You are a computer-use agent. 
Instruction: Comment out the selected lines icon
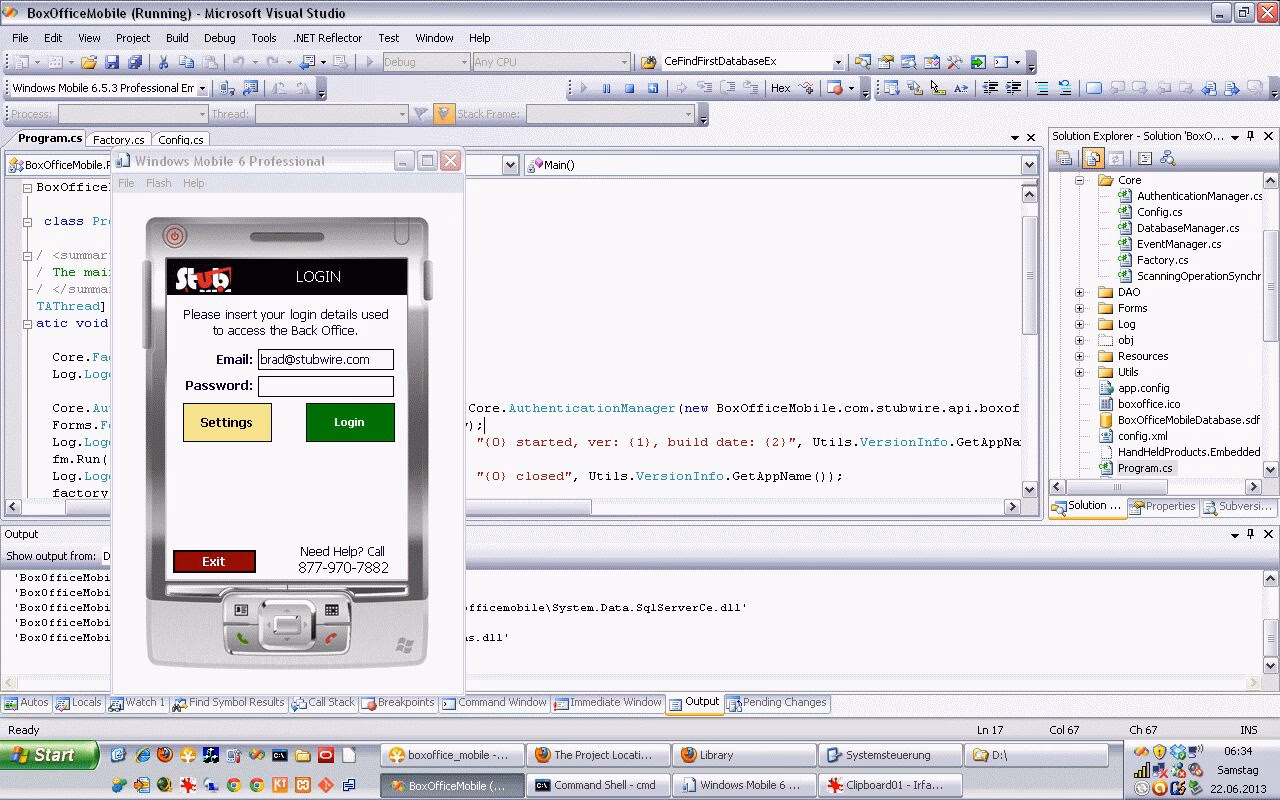pyautogui.click(x=1042, y=88)
